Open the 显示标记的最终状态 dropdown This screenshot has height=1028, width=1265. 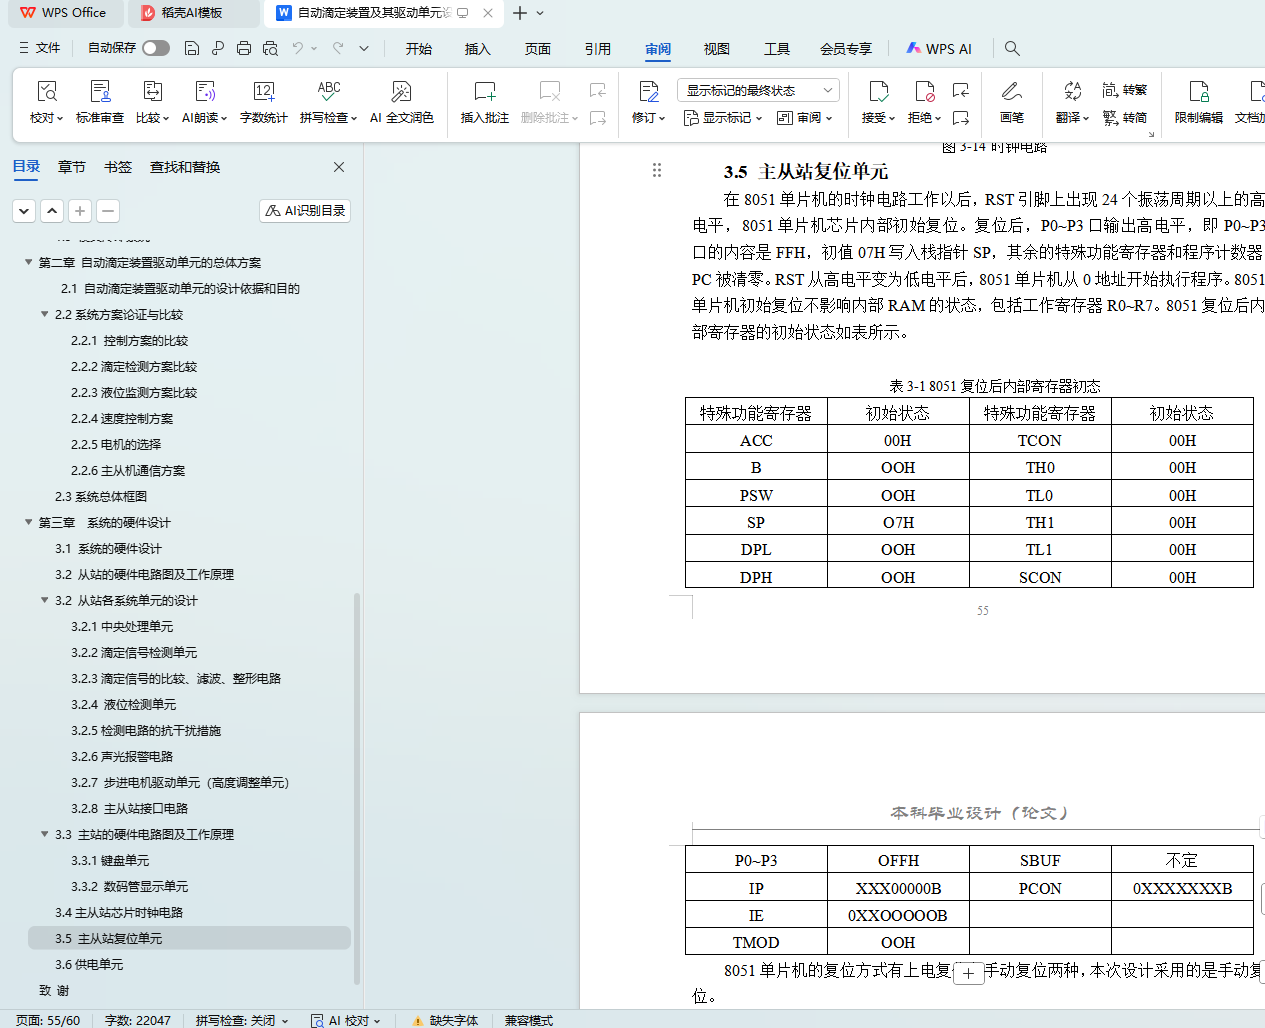(x=758, y=90)
